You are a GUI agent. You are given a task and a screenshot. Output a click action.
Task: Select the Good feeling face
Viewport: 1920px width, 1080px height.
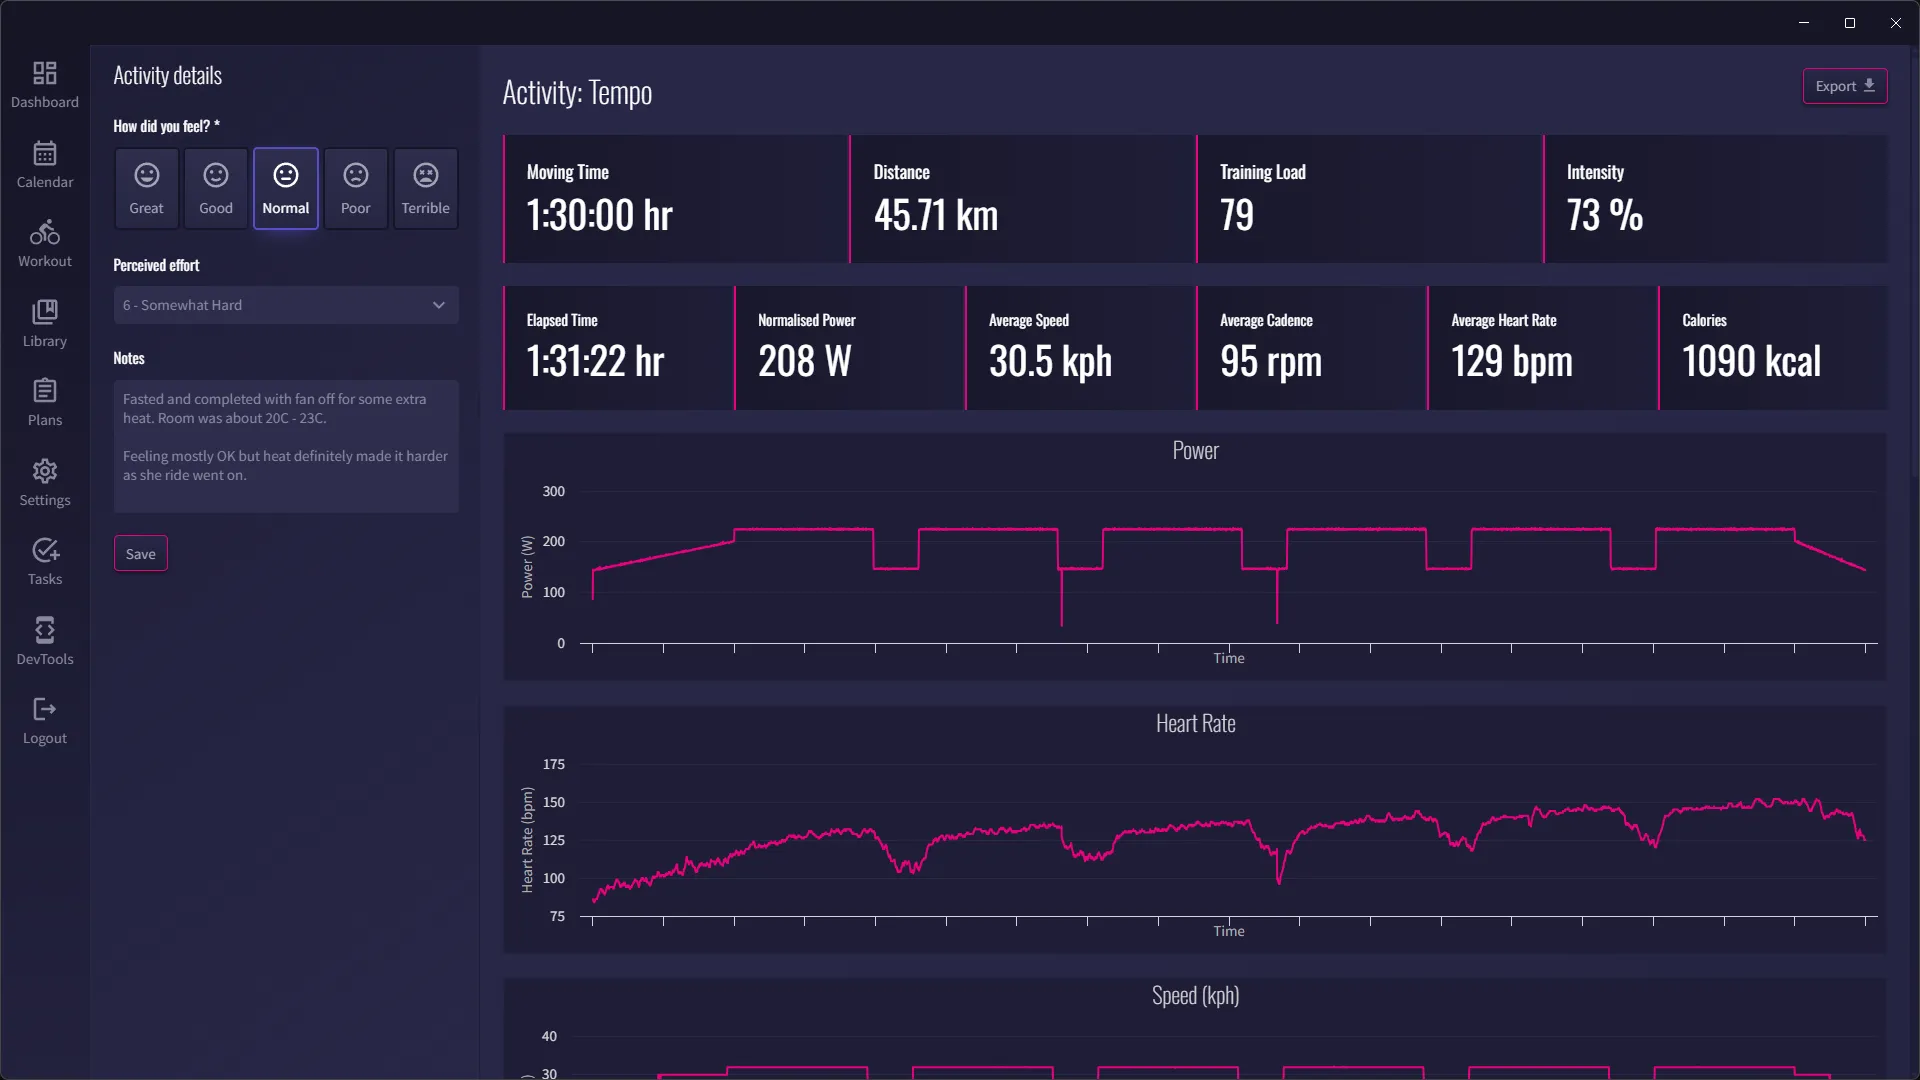216,188
